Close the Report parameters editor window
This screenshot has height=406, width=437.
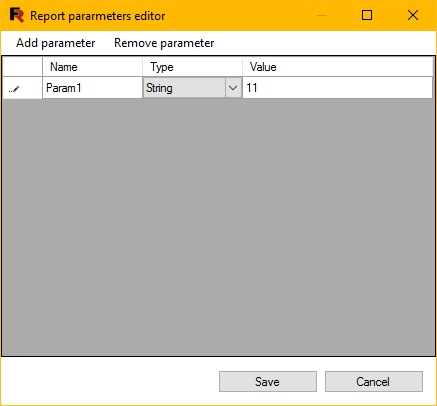[413, 15]
